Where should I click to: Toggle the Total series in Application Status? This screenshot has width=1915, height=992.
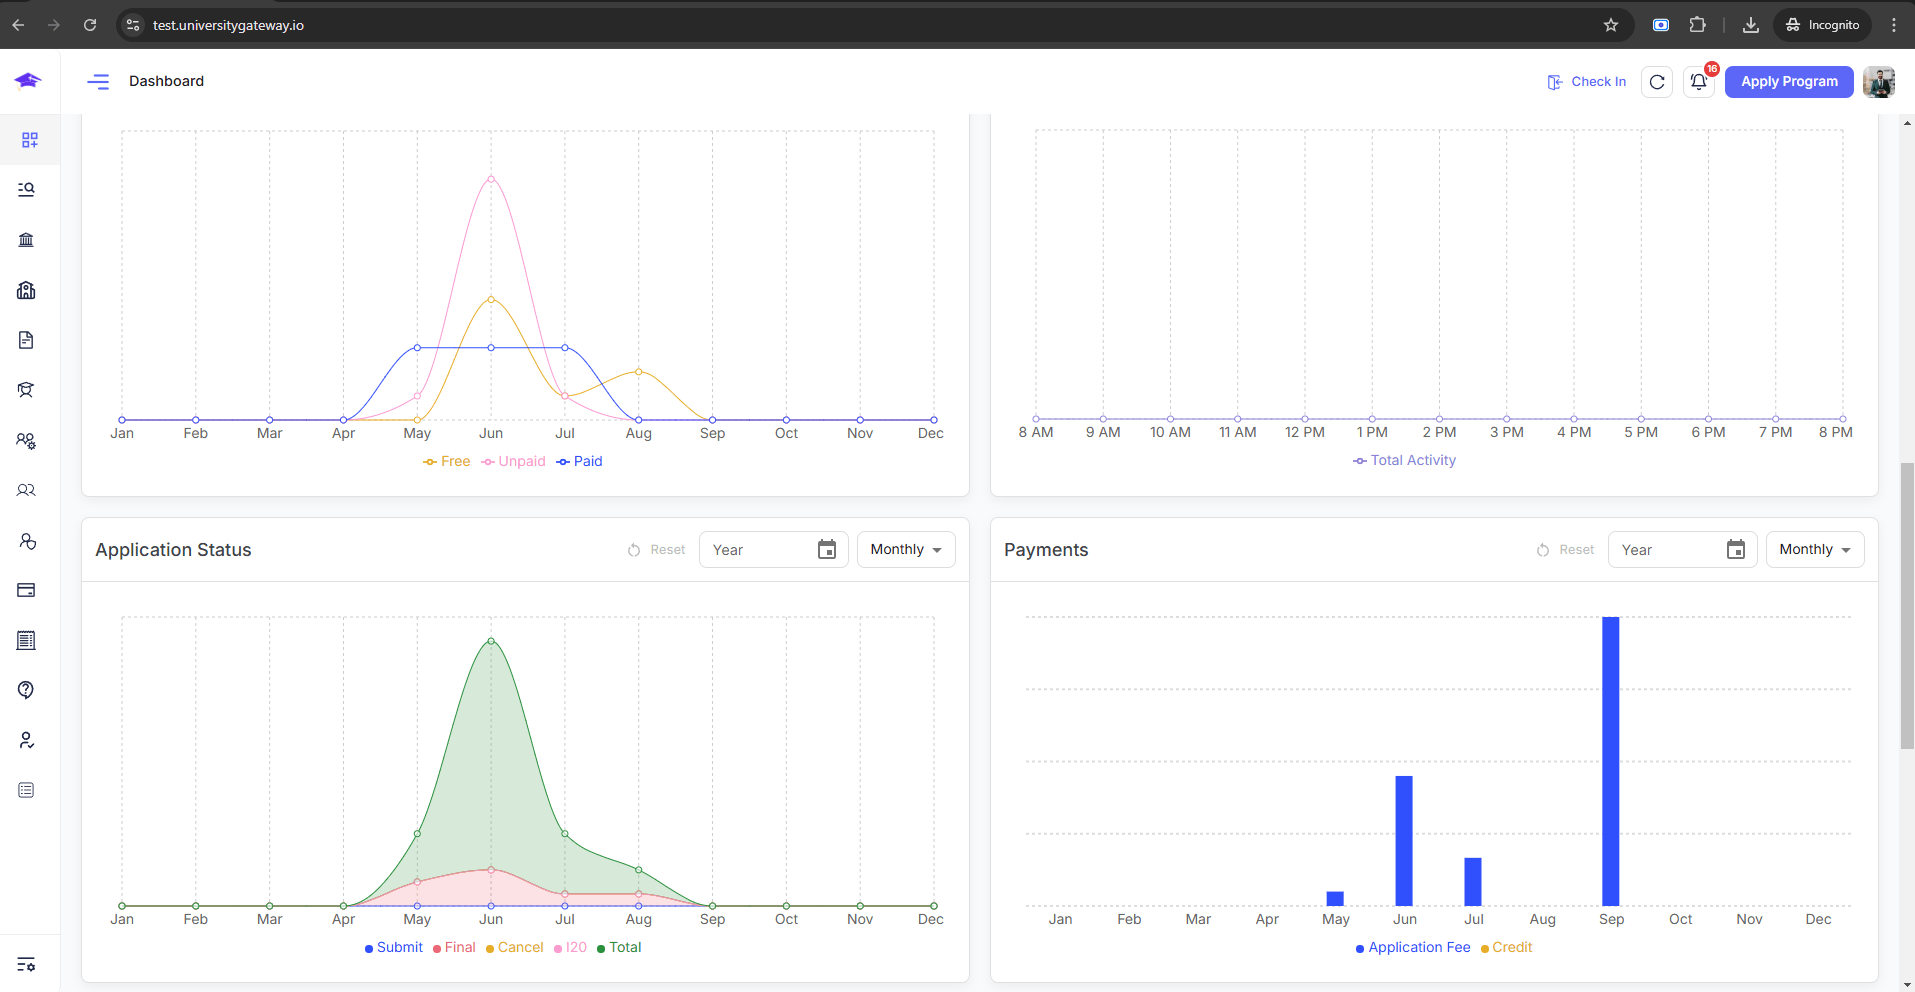pyautogui.click(x=624, y=947)
